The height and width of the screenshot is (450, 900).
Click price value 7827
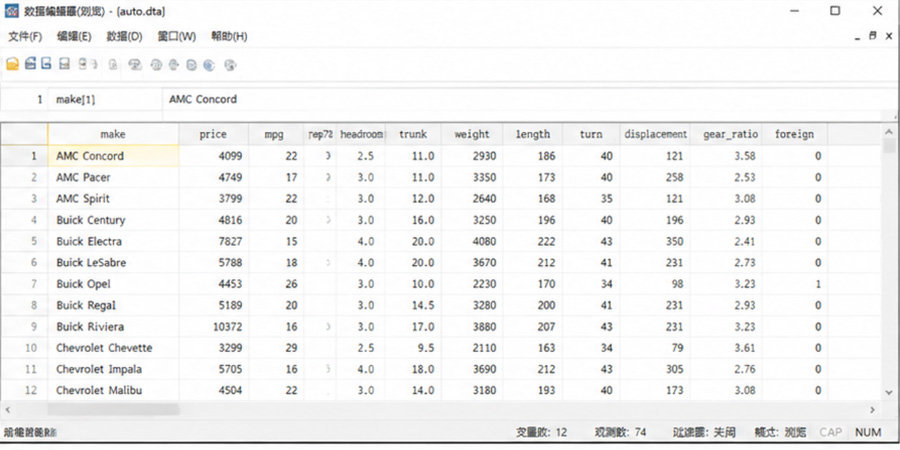click(214, 241)
